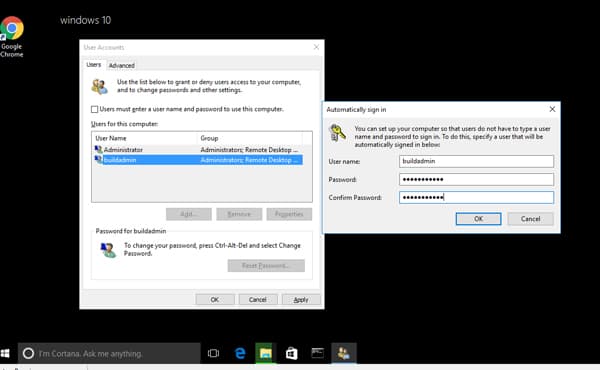600x370 pixels.
Task: Open the command prompt taskbar icon
Action: (317, 353)
